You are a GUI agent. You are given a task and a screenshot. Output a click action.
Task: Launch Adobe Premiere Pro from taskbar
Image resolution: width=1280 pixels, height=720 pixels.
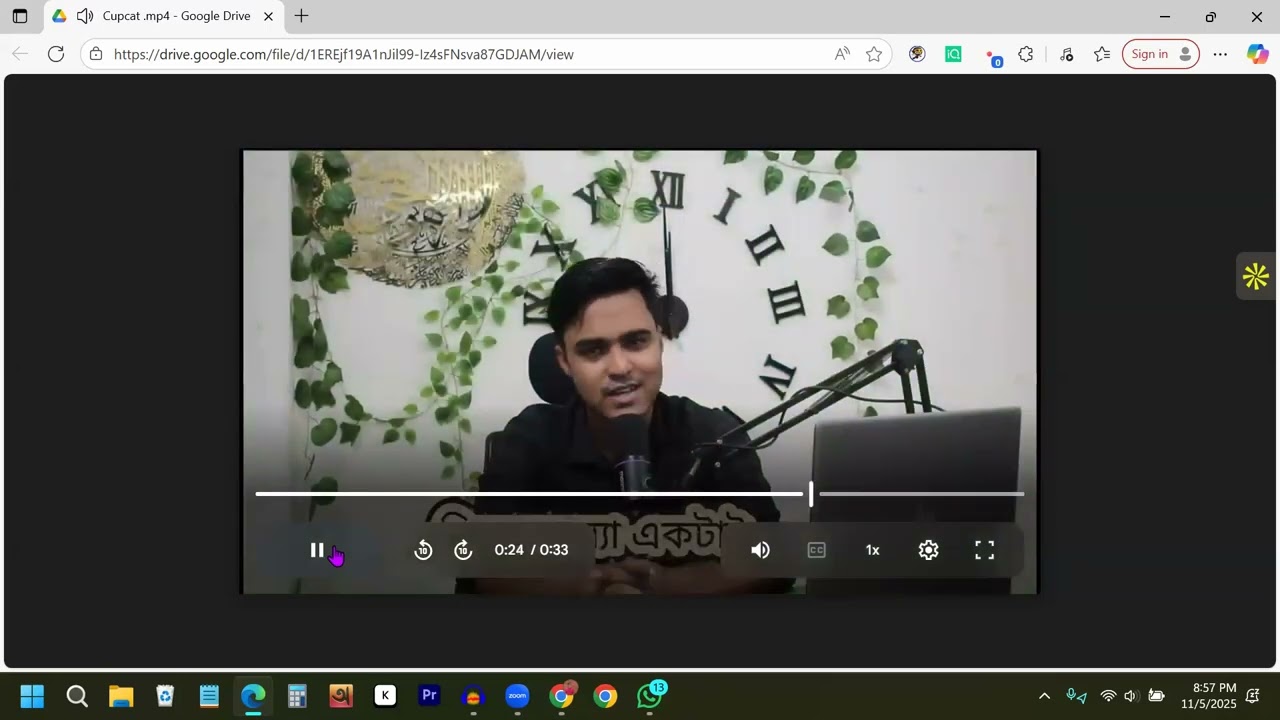429,696
